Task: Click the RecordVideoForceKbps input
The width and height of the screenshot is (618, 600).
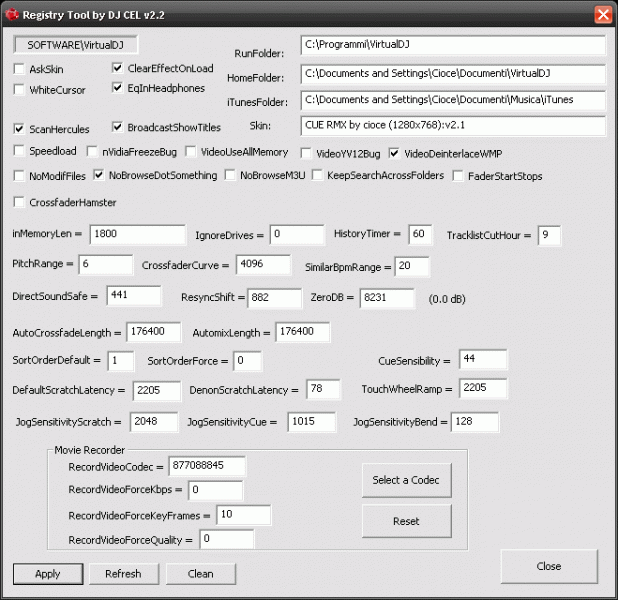Action: pyautogui.click(x=216, y=490)
